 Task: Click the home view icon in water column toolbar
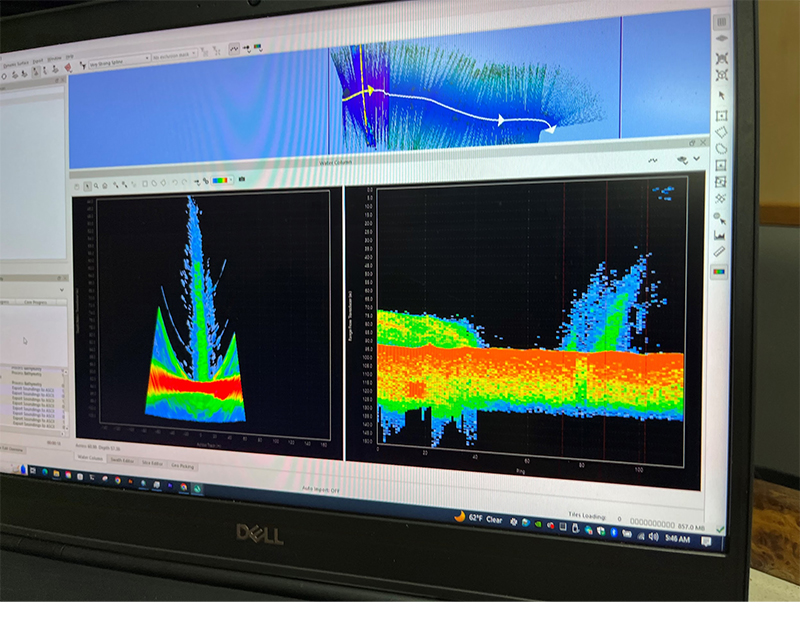coord(105,185)
